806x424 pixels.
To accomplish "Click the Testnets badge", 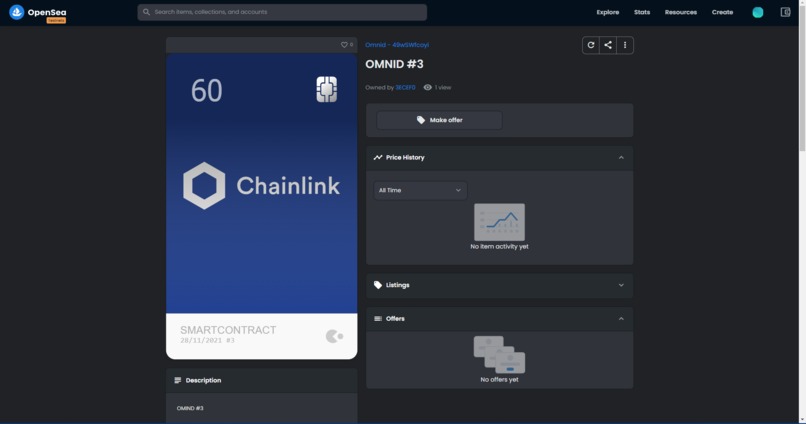I will pos(56,21).
